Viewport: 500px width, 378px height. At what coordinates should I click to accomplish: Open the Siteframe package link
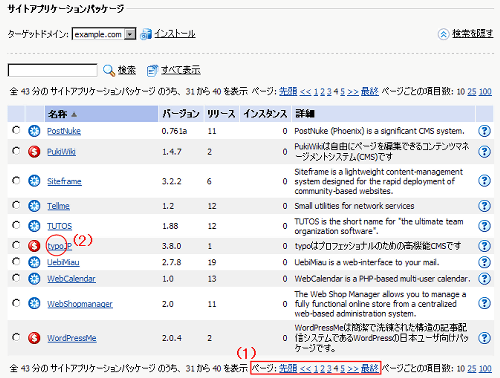click(64, 181)
